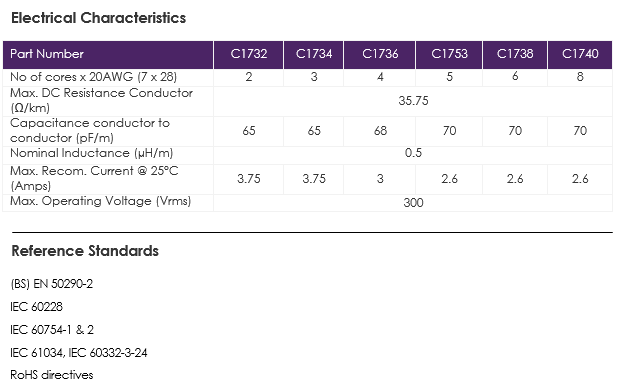Click the Max. Recom. Current row label
The width and height of the screenshot is (617, 387).
click(x=94, y=178)
